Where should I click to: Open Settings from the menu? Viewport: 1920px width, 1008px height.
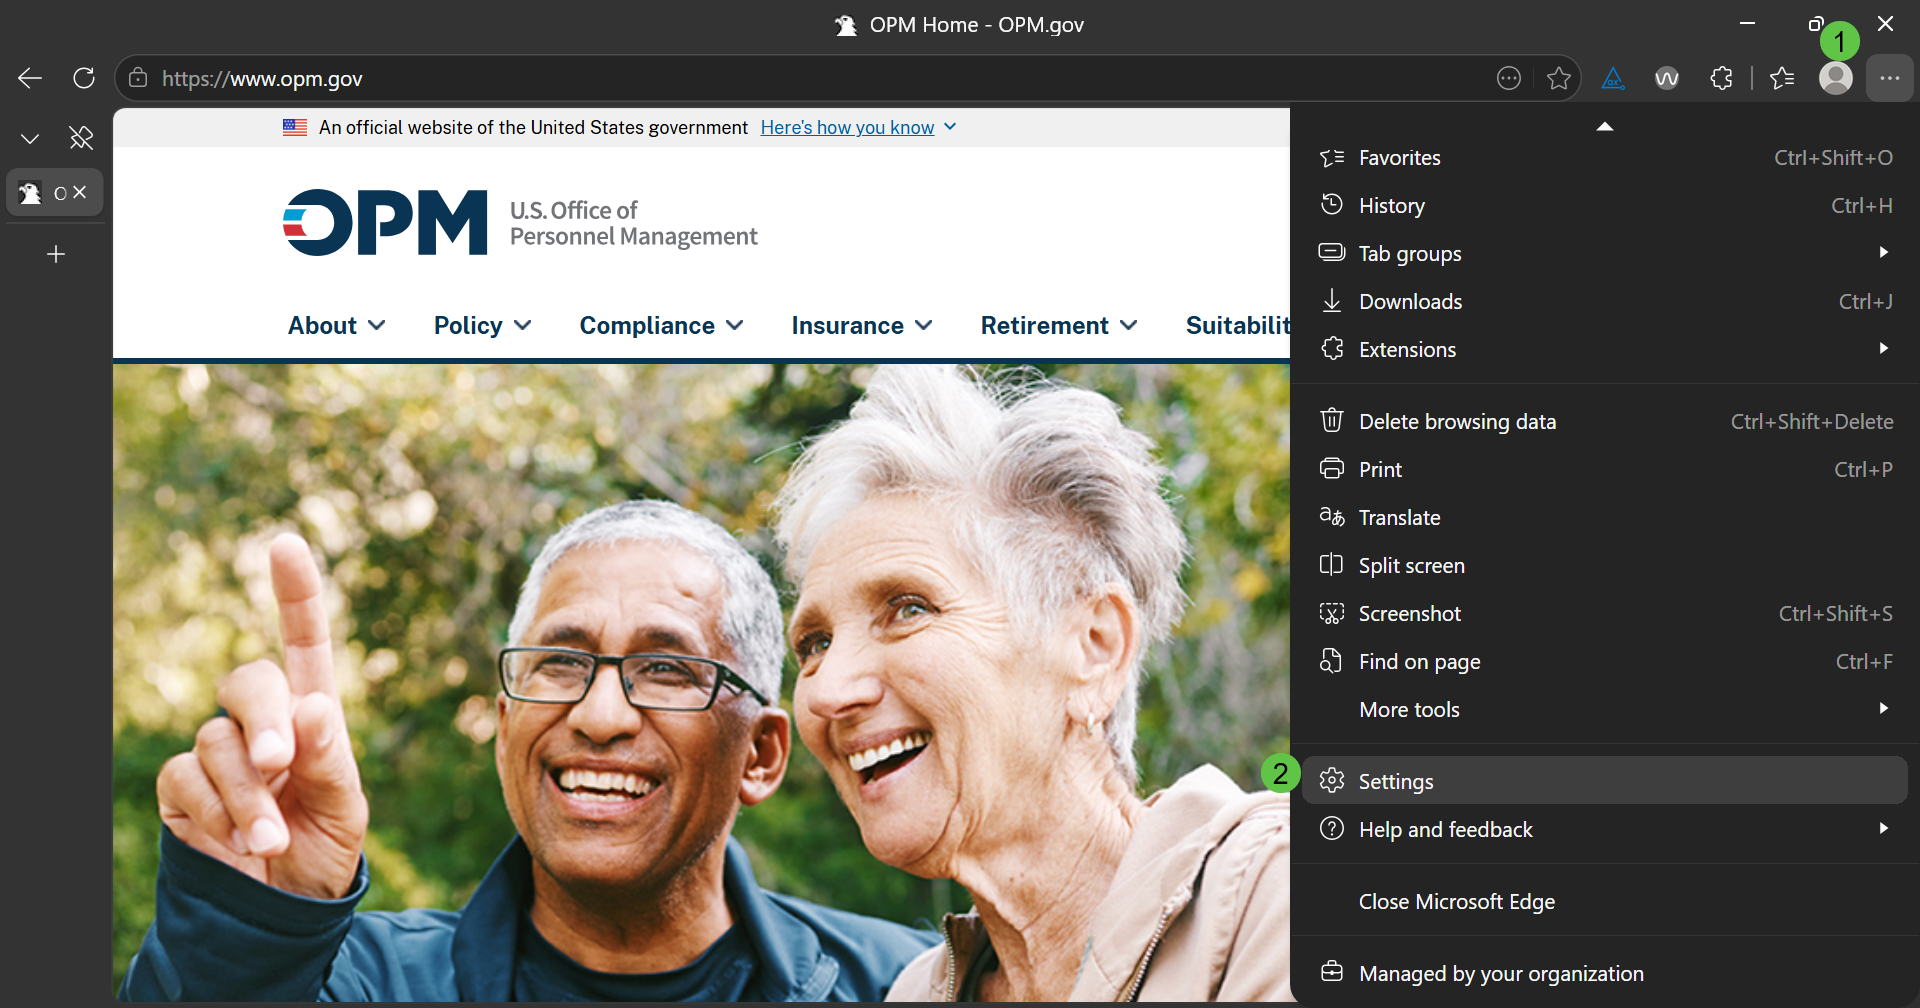tap(1605, 780)
